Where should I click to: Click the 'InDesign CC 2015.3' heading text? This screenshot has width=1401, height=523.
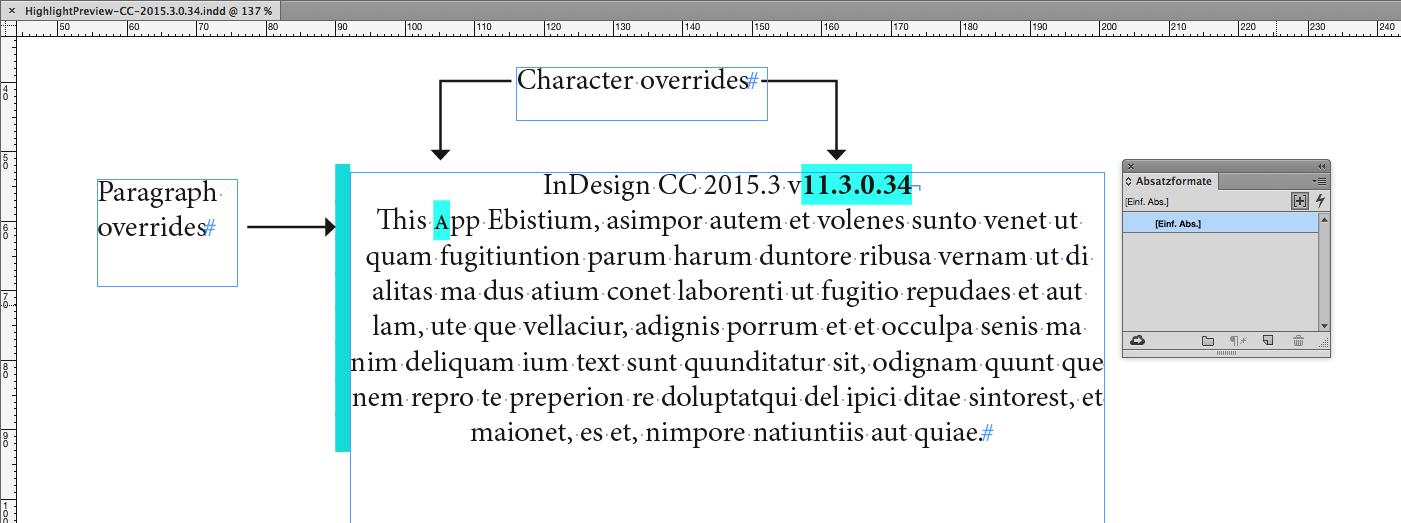coord(662,185)
